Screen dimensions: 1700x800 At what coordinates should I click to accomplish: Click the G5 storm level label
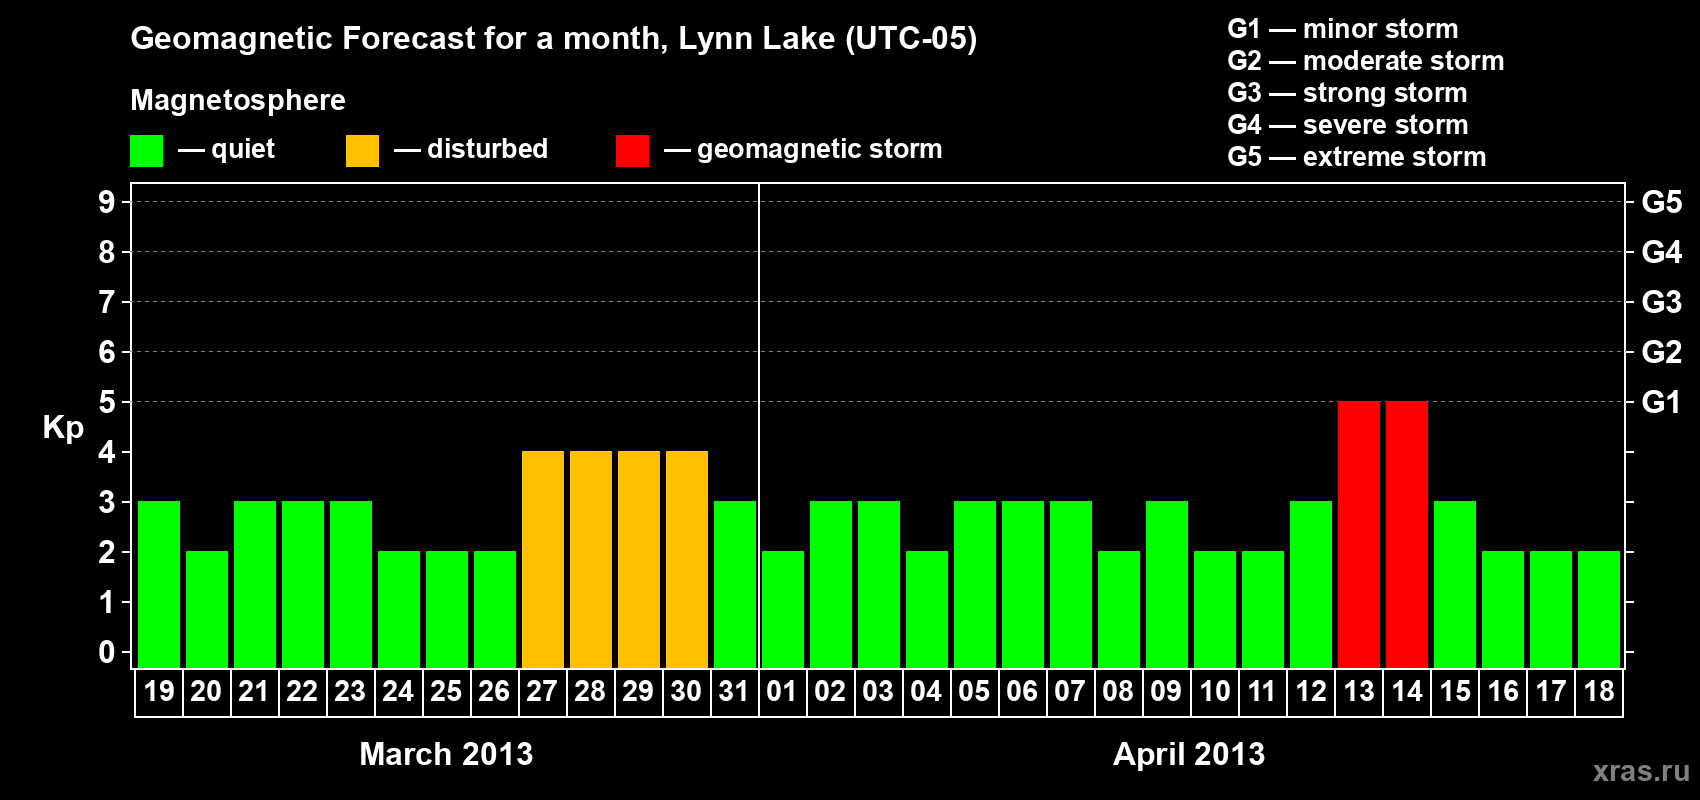point(1661,202)
